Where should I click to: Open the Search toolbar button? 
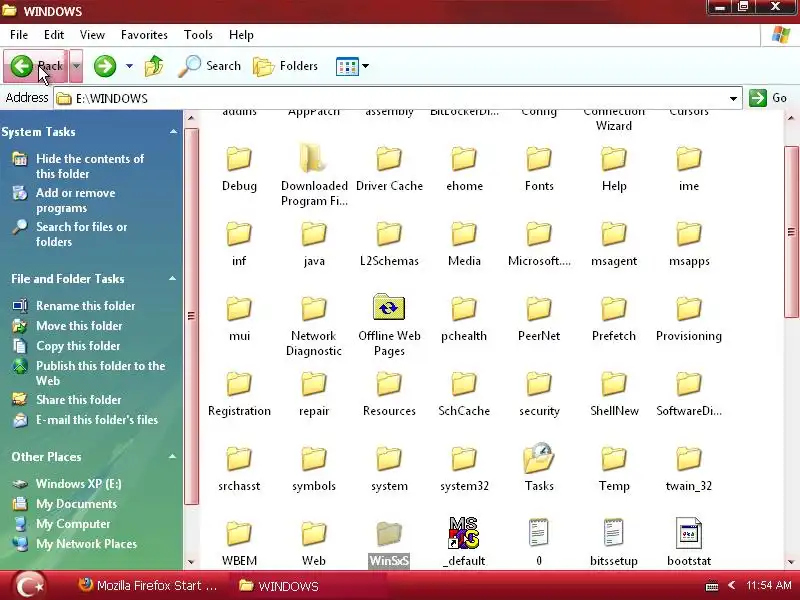tap(210, 66)
